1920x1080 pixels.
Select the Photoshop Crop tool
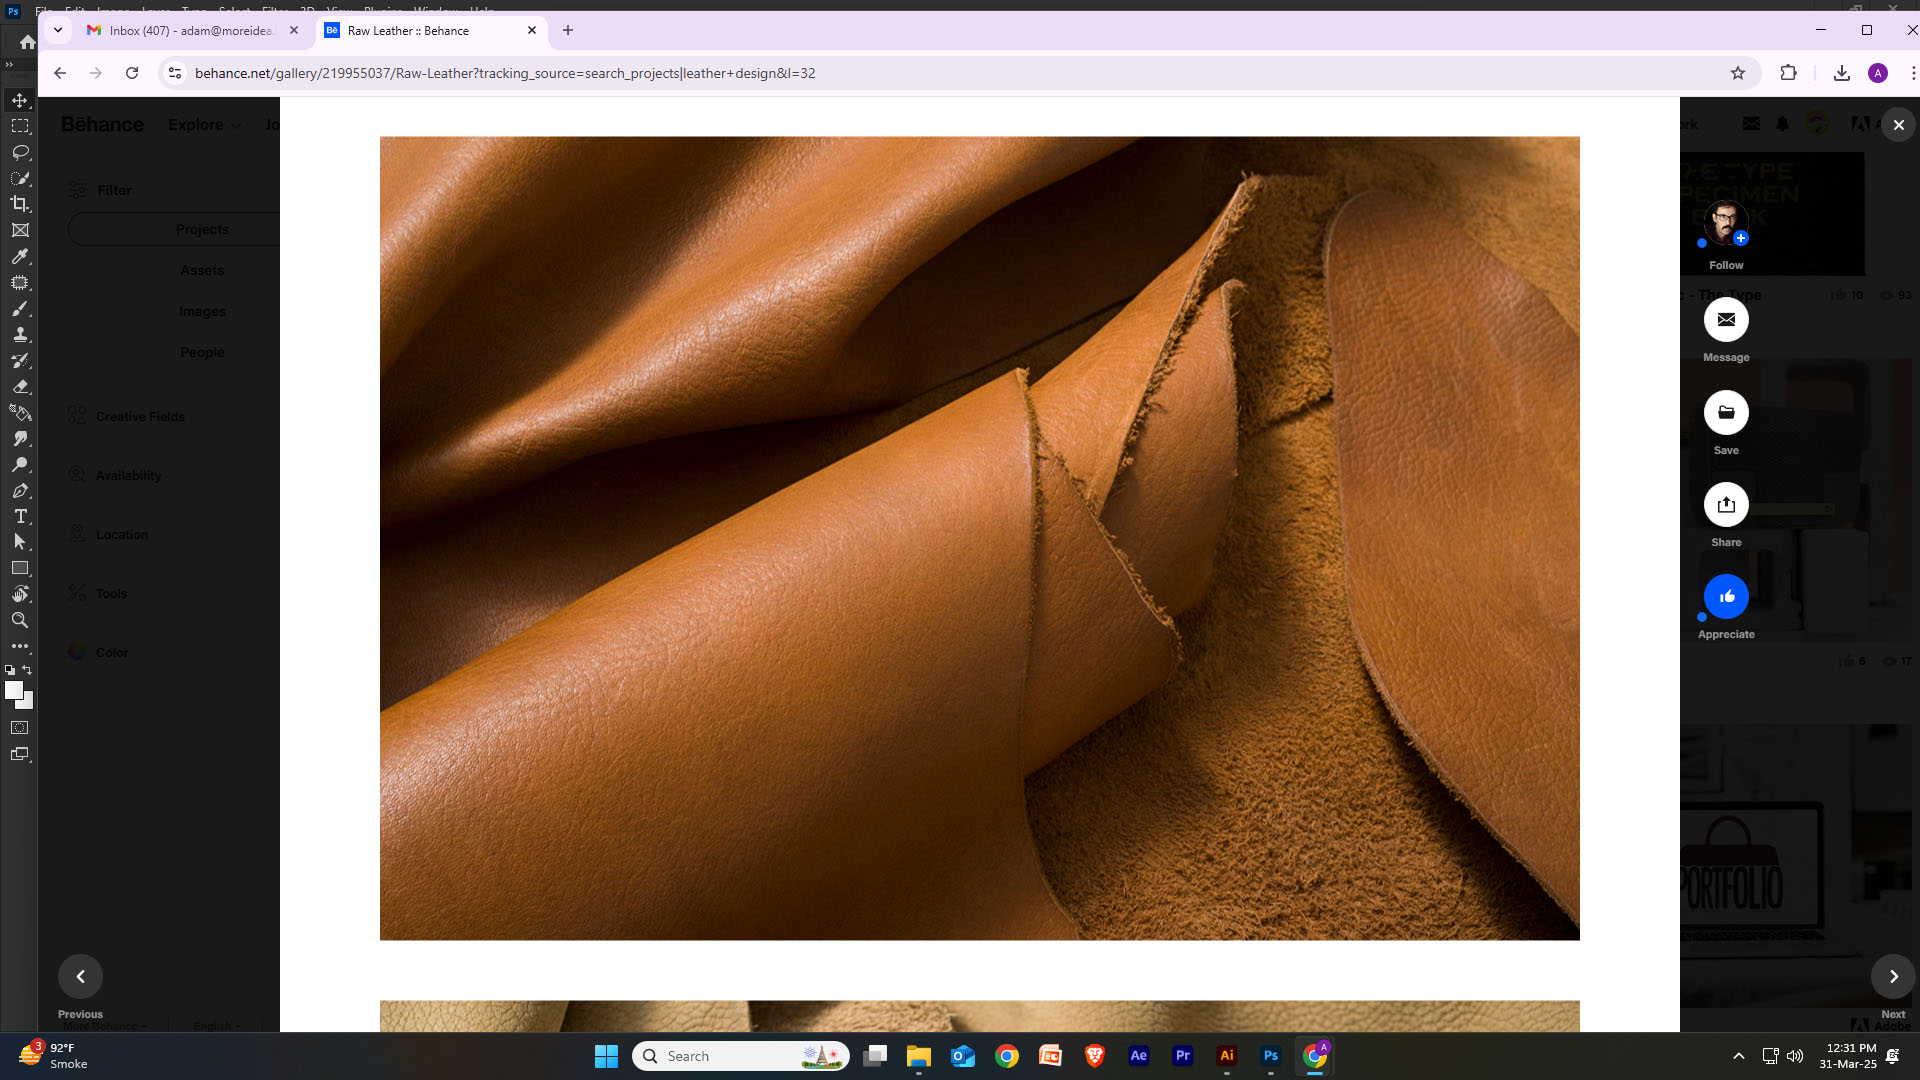click(20, 204)
